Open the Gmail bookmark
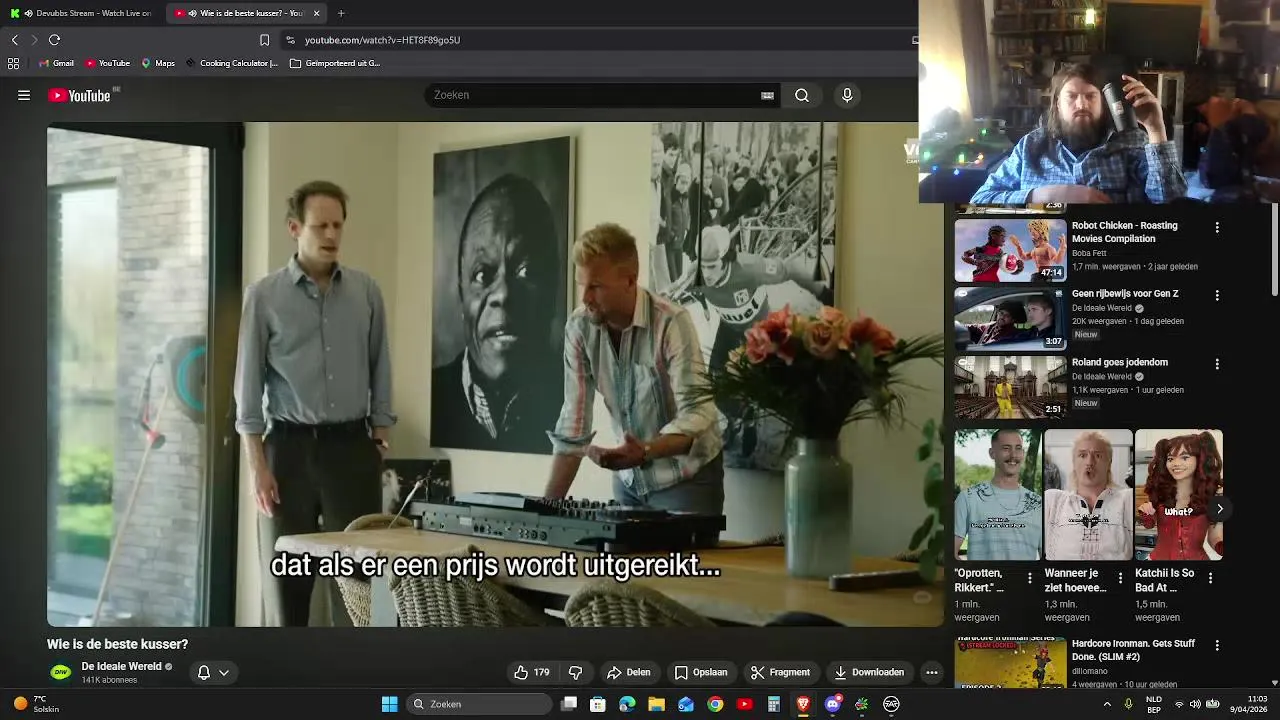Screen dimensions: 1280x720 56,63
